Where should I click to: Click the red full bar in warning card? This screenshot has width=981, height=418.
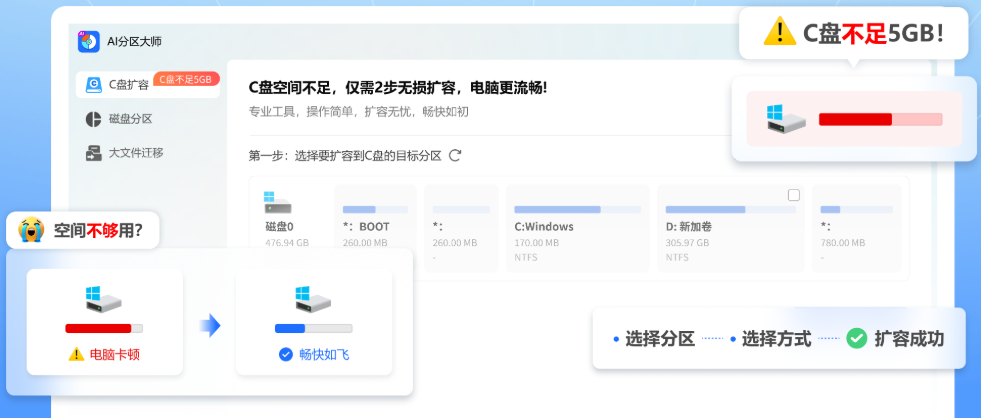tap(855, 120)
